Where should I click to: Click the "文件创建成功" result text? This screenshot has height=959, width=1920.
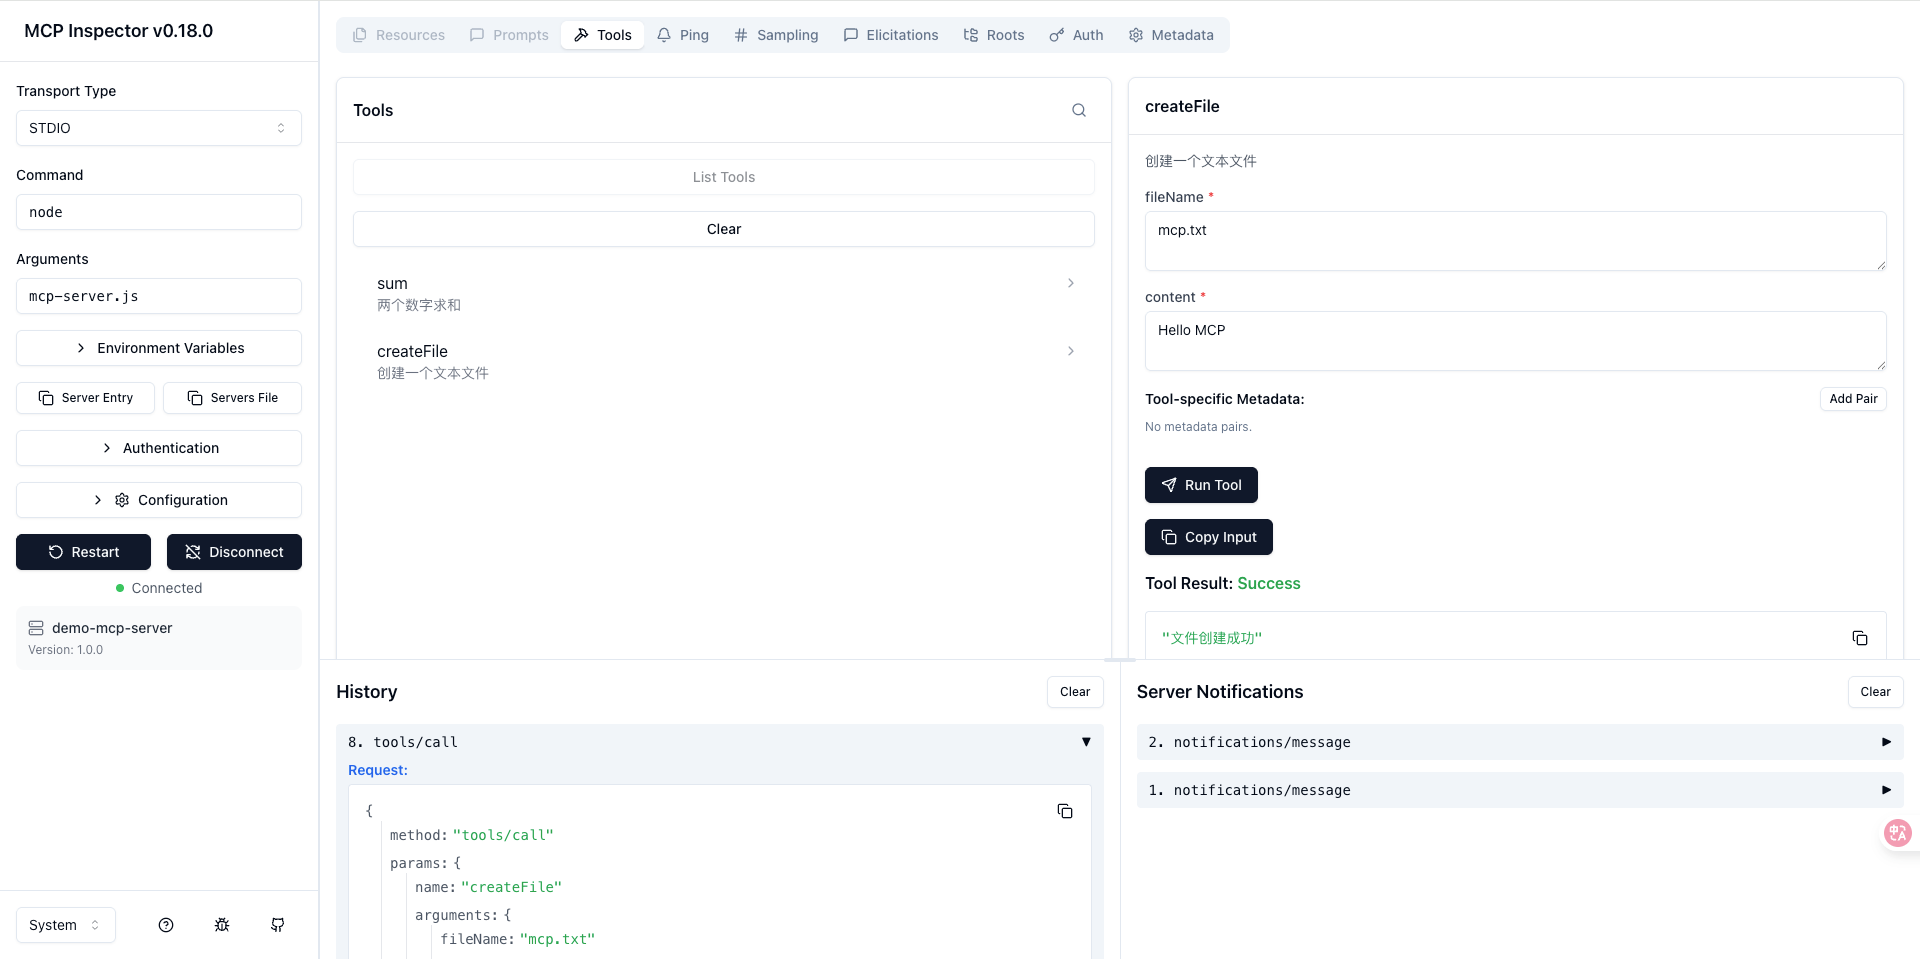point(1212,638)
